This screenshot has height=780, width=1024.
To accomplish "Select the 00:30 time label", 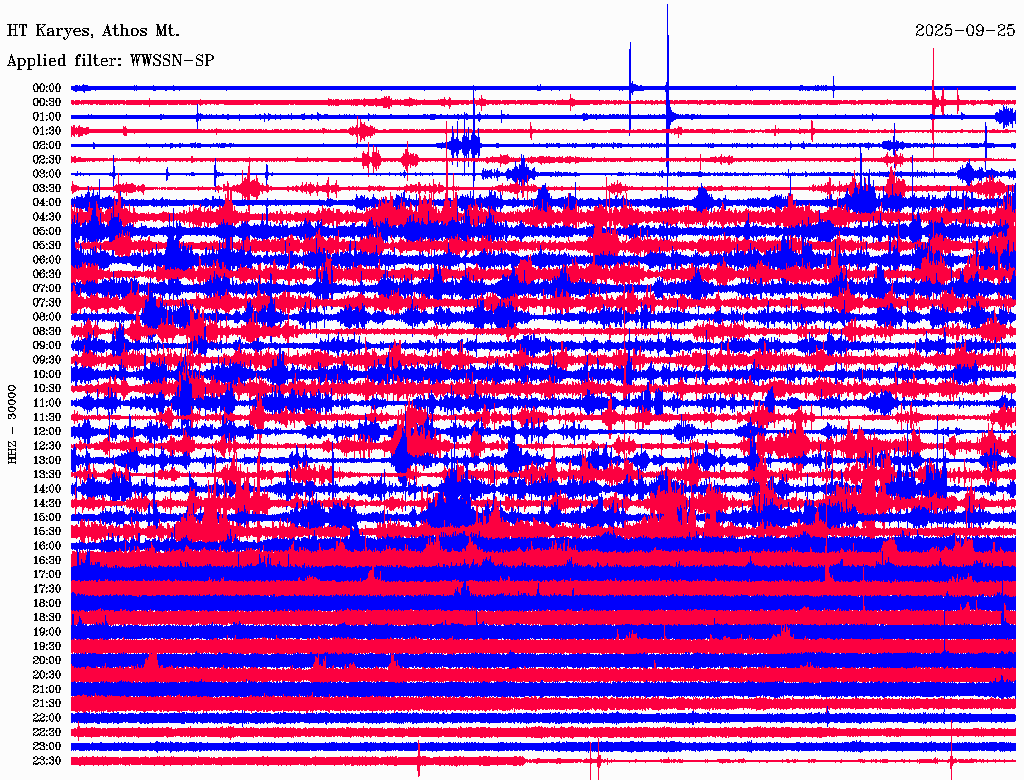I will click(46, 103).
